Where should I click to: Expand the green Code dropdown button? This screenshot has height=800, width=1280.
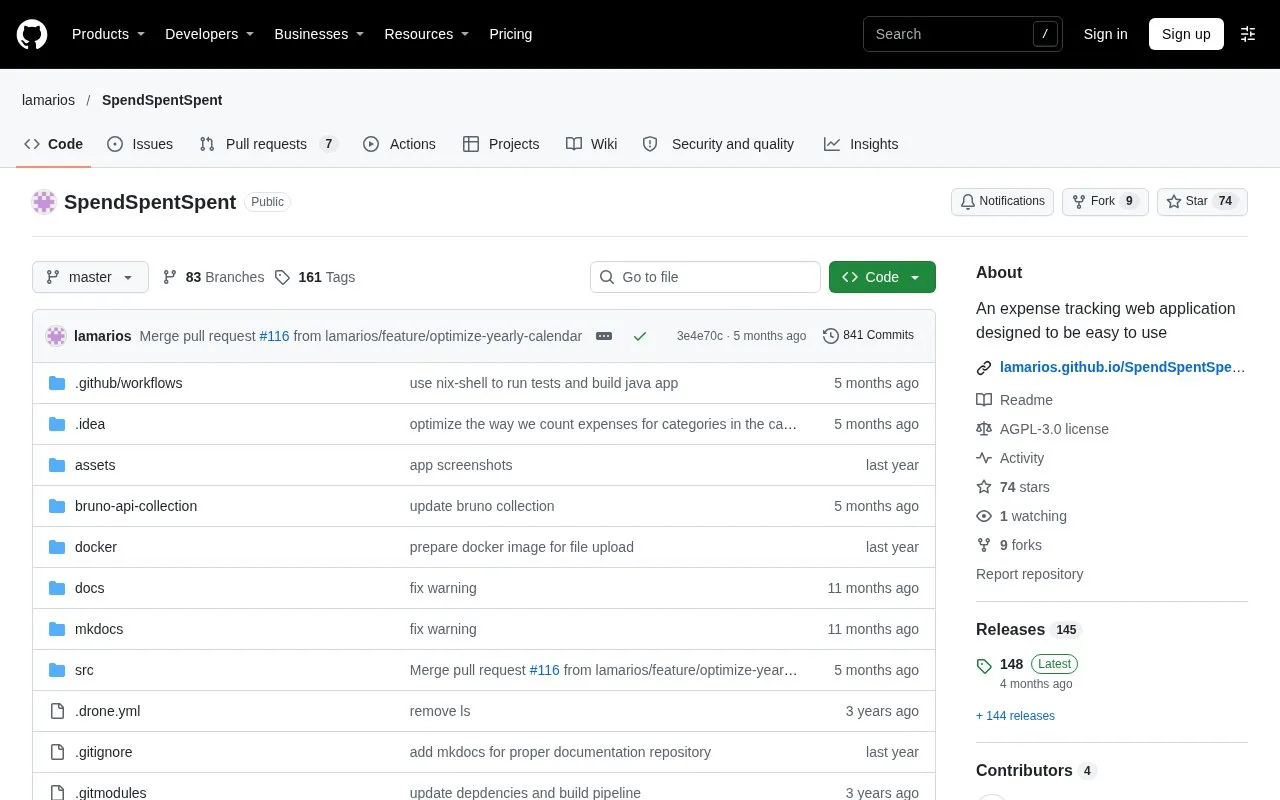(x=882, y=277)
